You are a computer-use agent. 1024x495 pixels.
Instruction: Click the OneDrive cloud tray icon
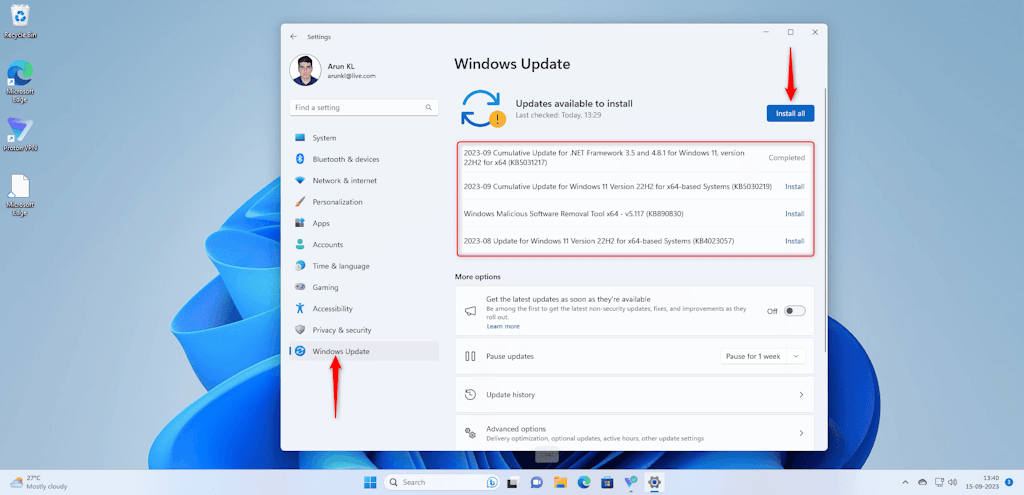click(922, 483)
